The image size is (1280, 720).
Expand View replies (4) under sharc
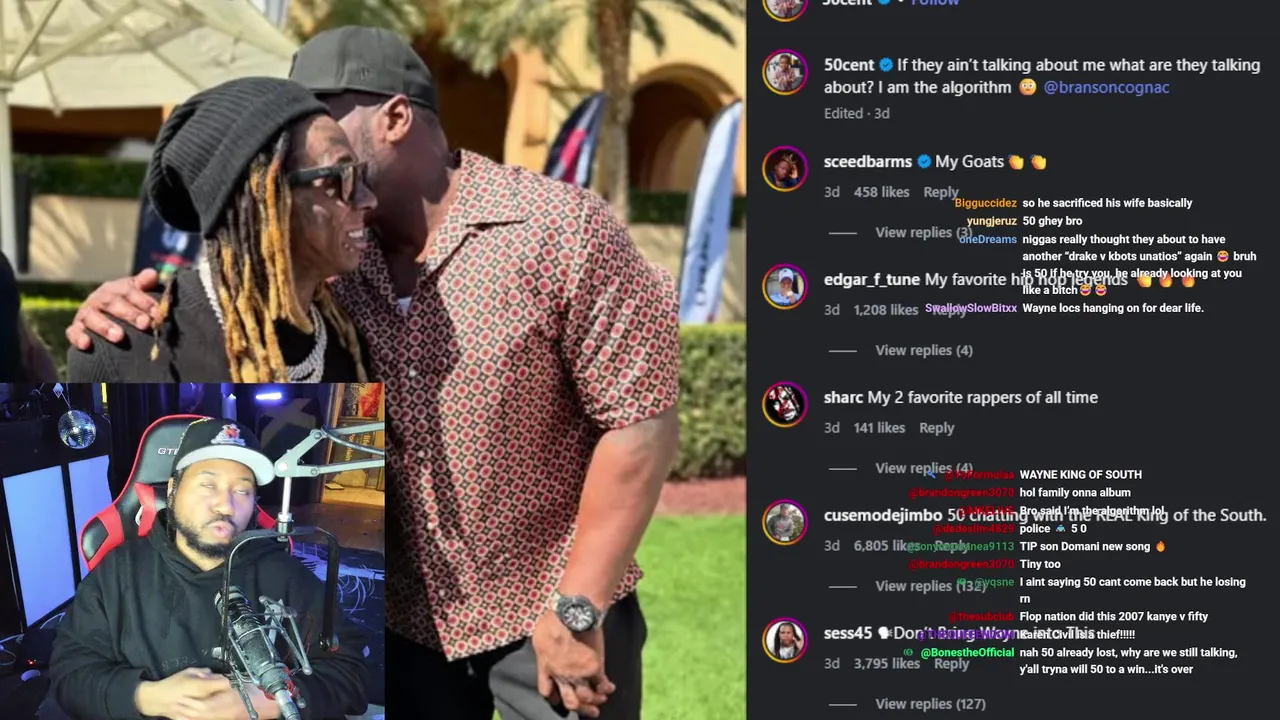[x=923, y=468]
